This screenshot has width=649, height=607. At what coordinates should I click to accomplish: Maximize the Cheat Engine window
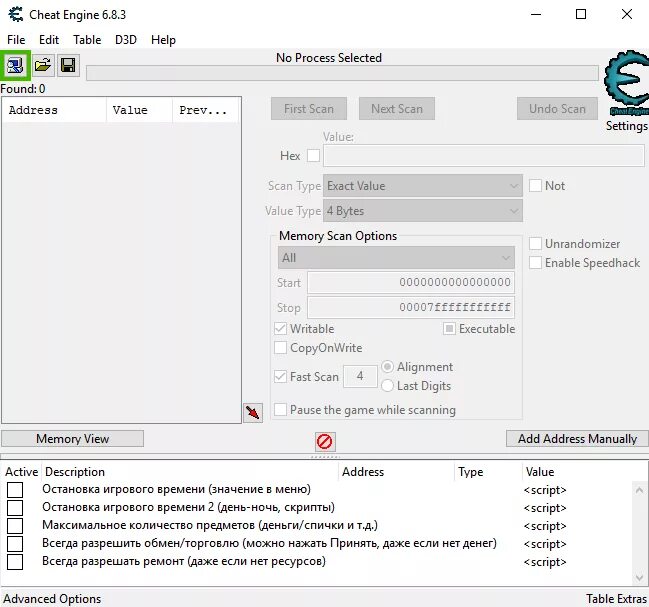(581, 14)
